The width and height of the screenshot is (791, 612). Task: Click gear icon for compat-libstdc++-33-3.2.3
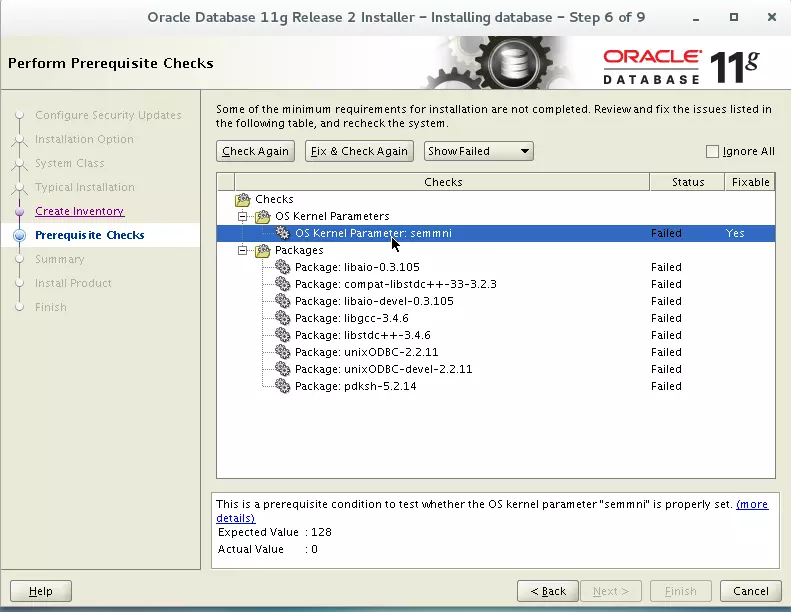[282, 284]
